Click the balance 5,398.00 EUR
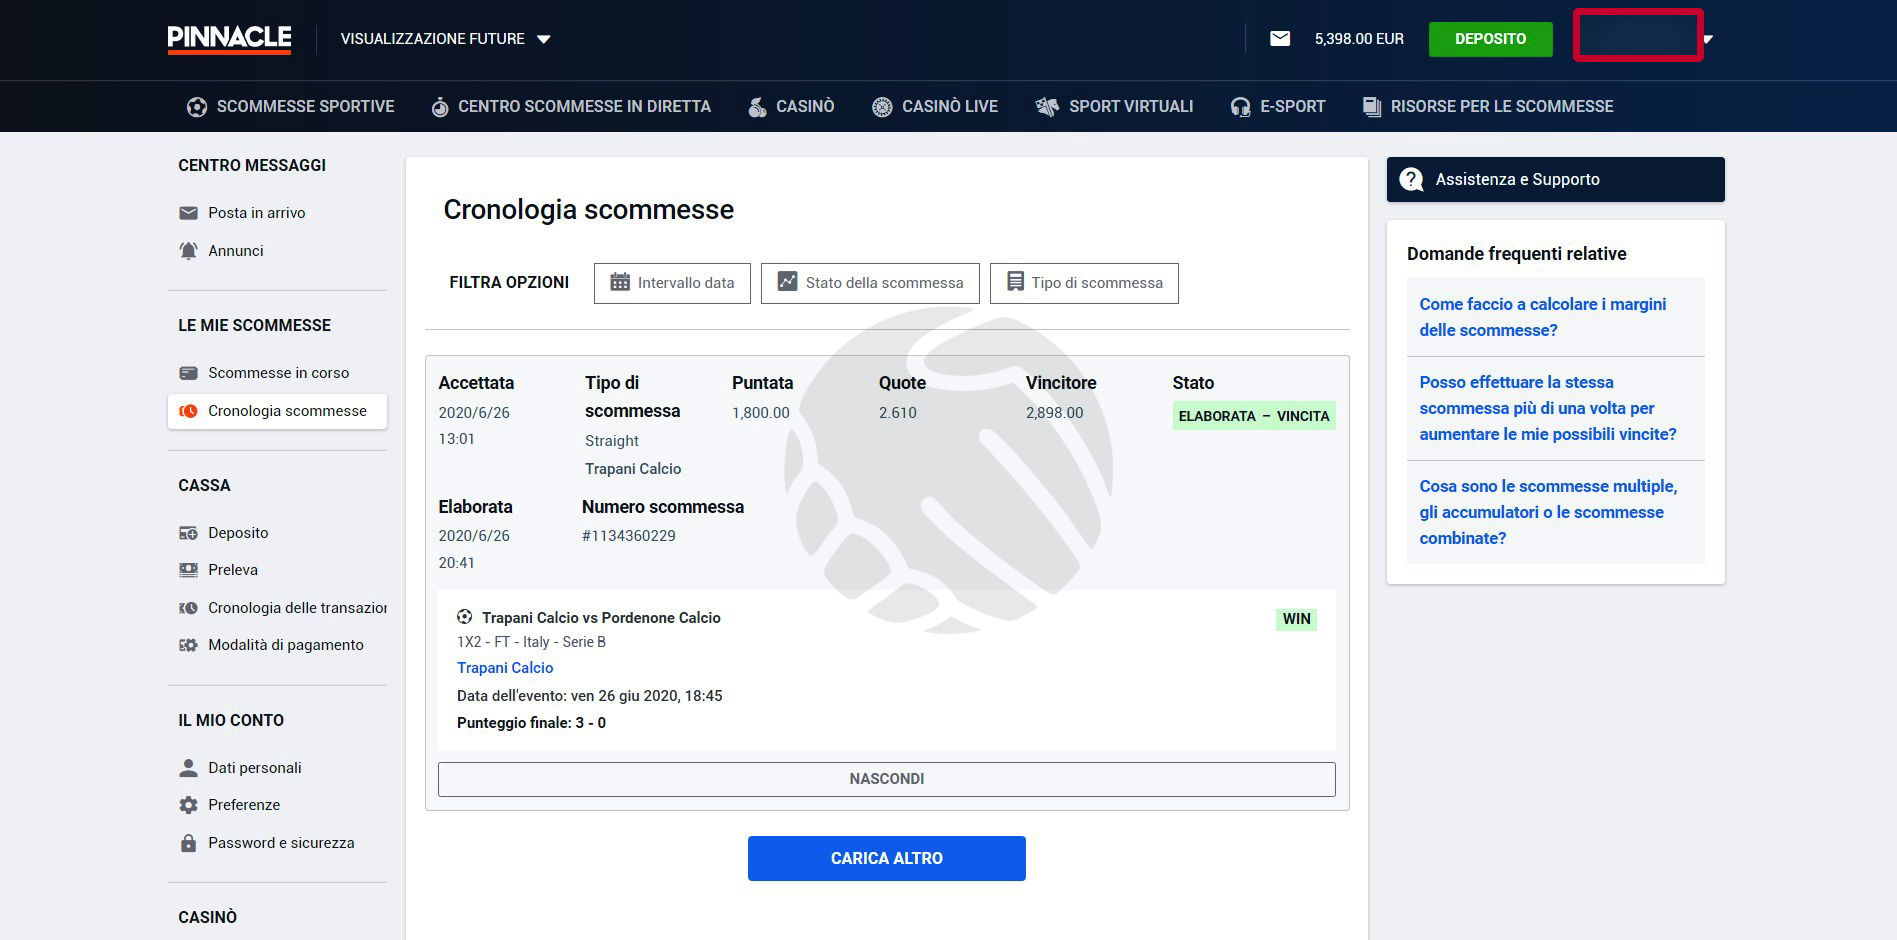The image size is (1897, 940). point(1359,39)
